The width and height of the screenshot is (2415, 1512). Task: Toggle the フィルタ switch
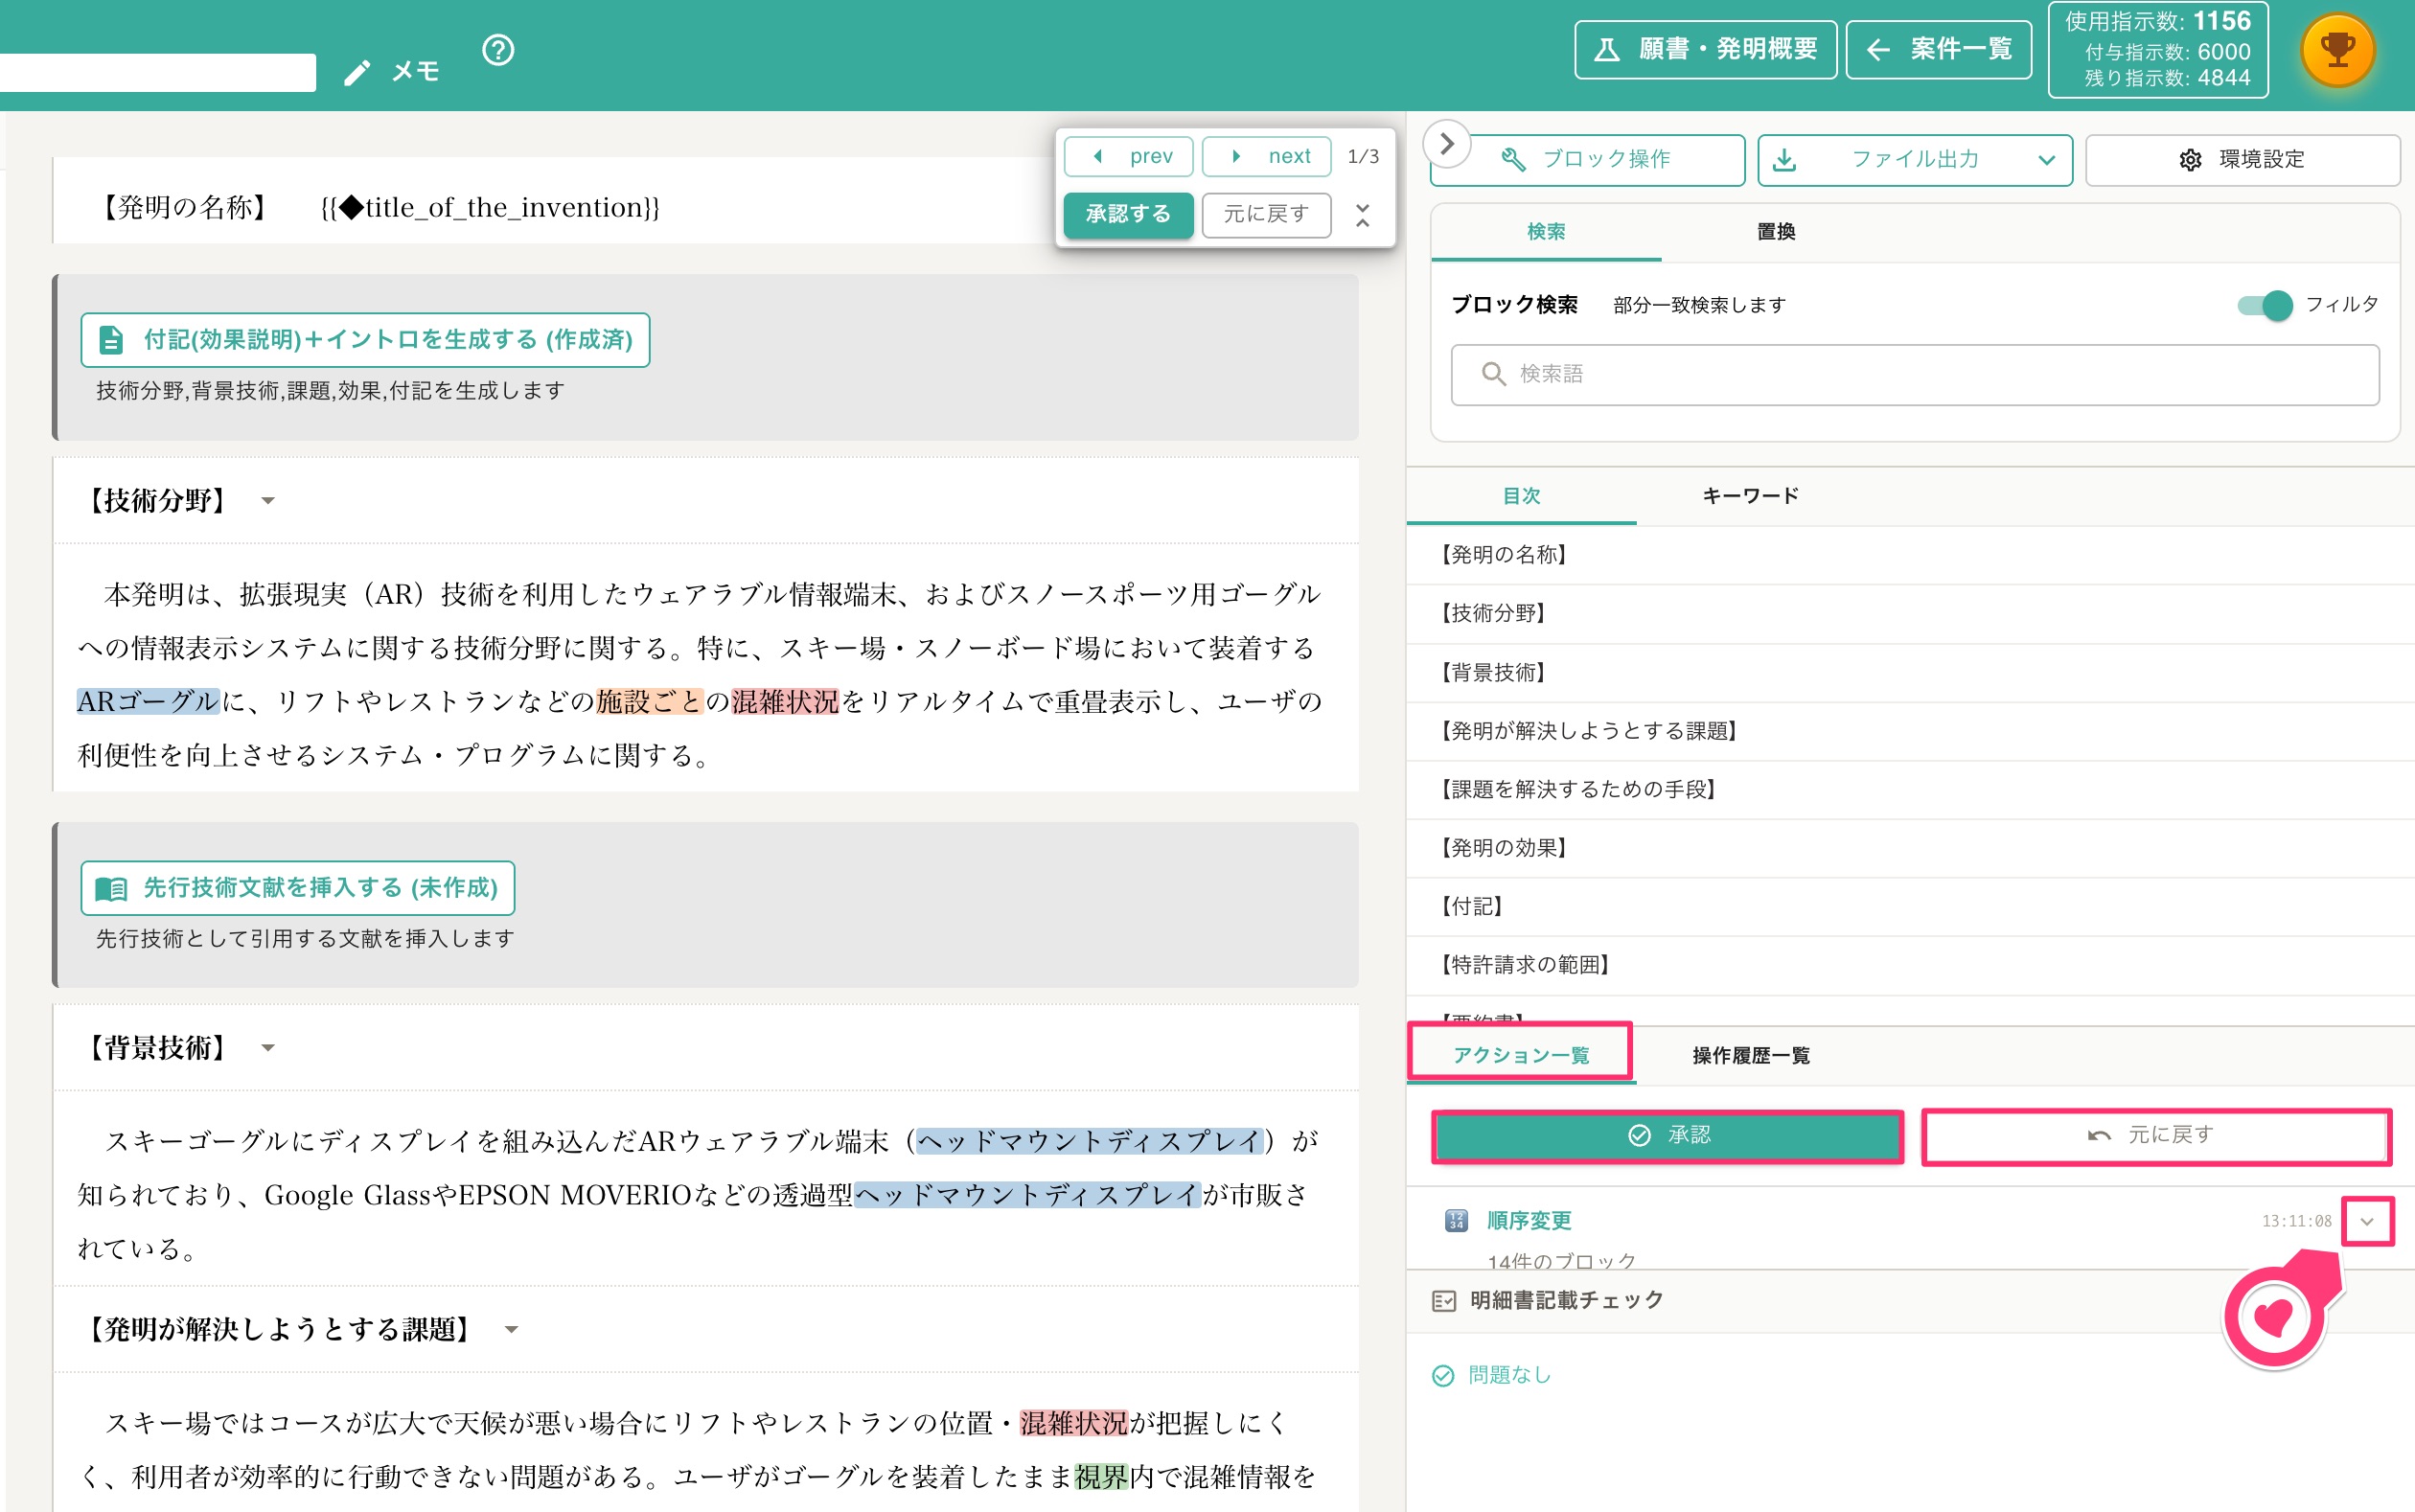point(2264,305)
